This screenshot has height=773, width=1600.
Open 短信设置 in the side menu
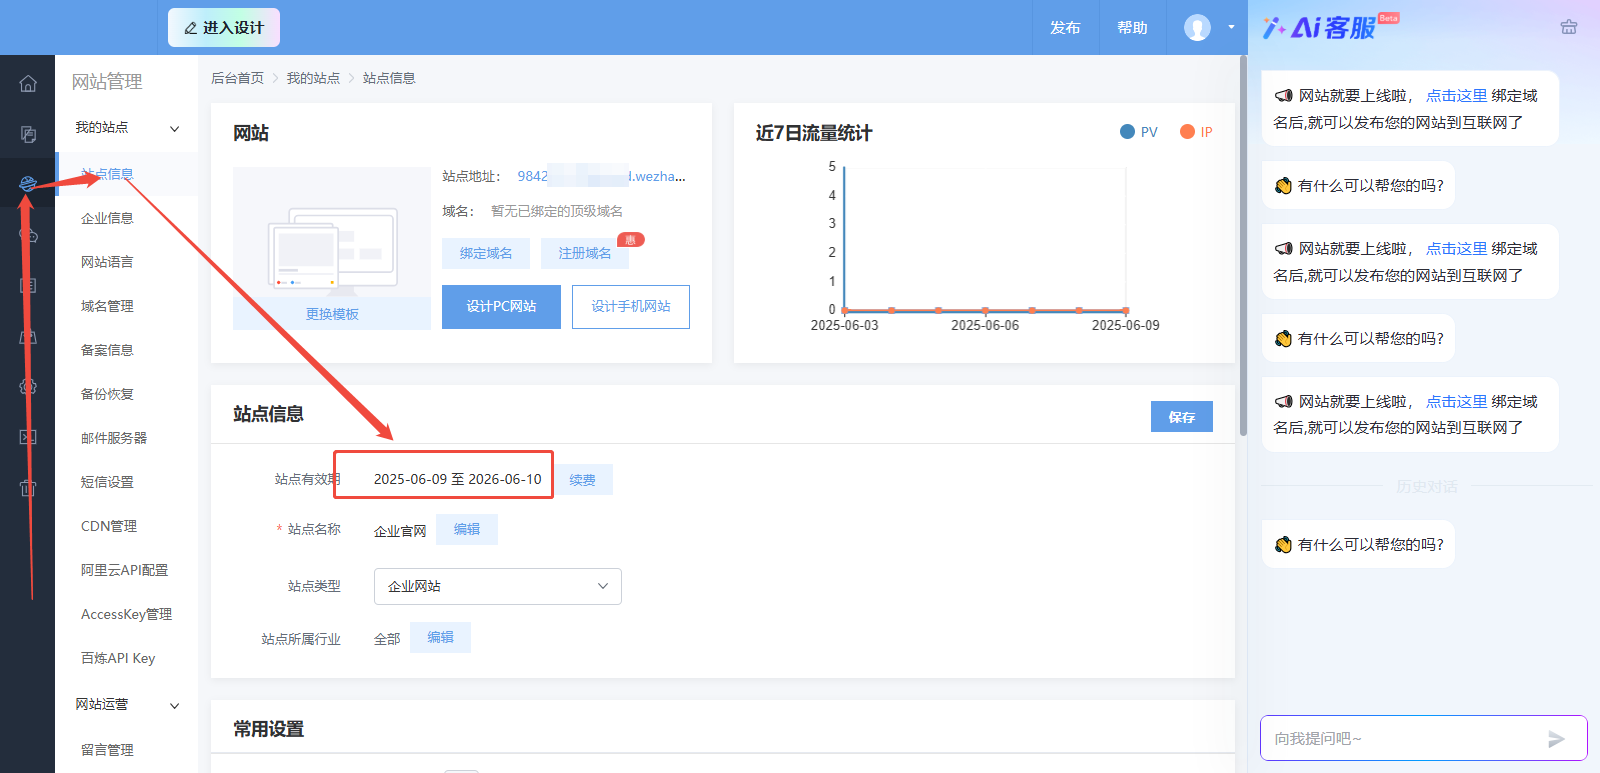tap(107, 482)
